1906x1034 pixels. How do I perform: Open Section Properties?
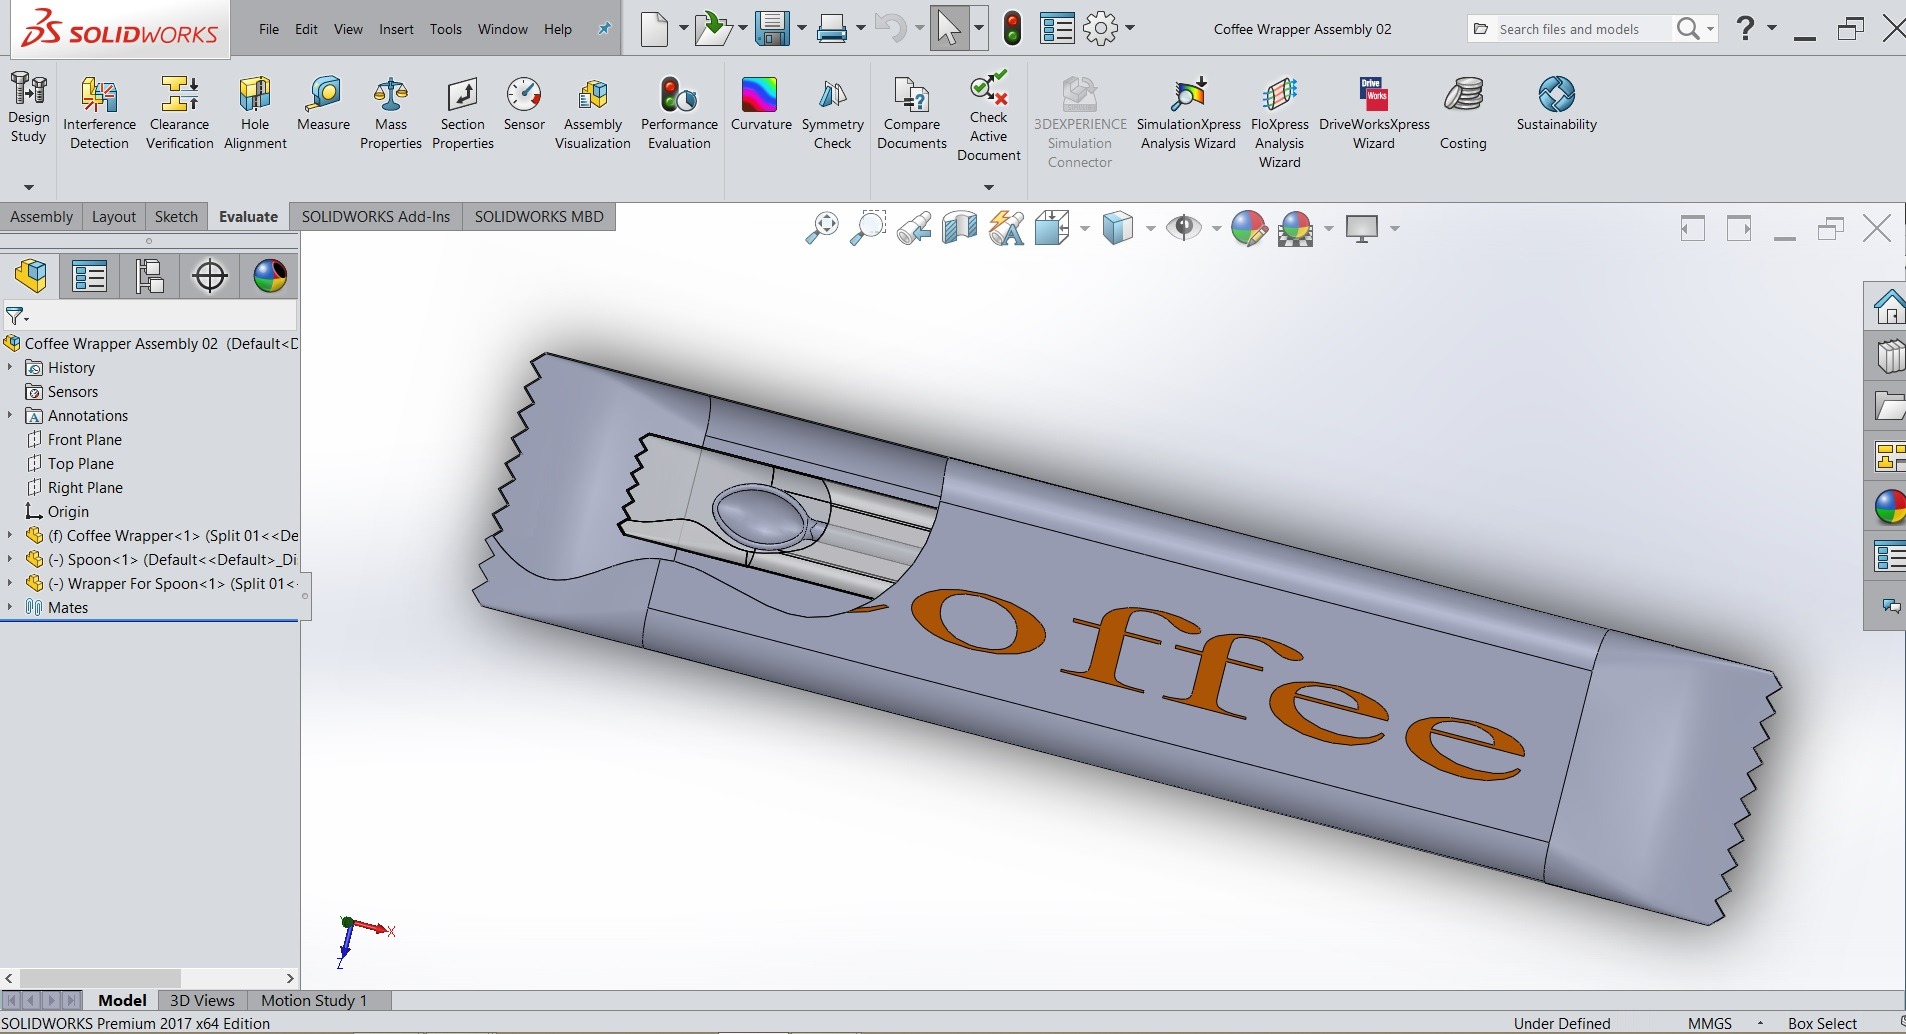[463, 113]
